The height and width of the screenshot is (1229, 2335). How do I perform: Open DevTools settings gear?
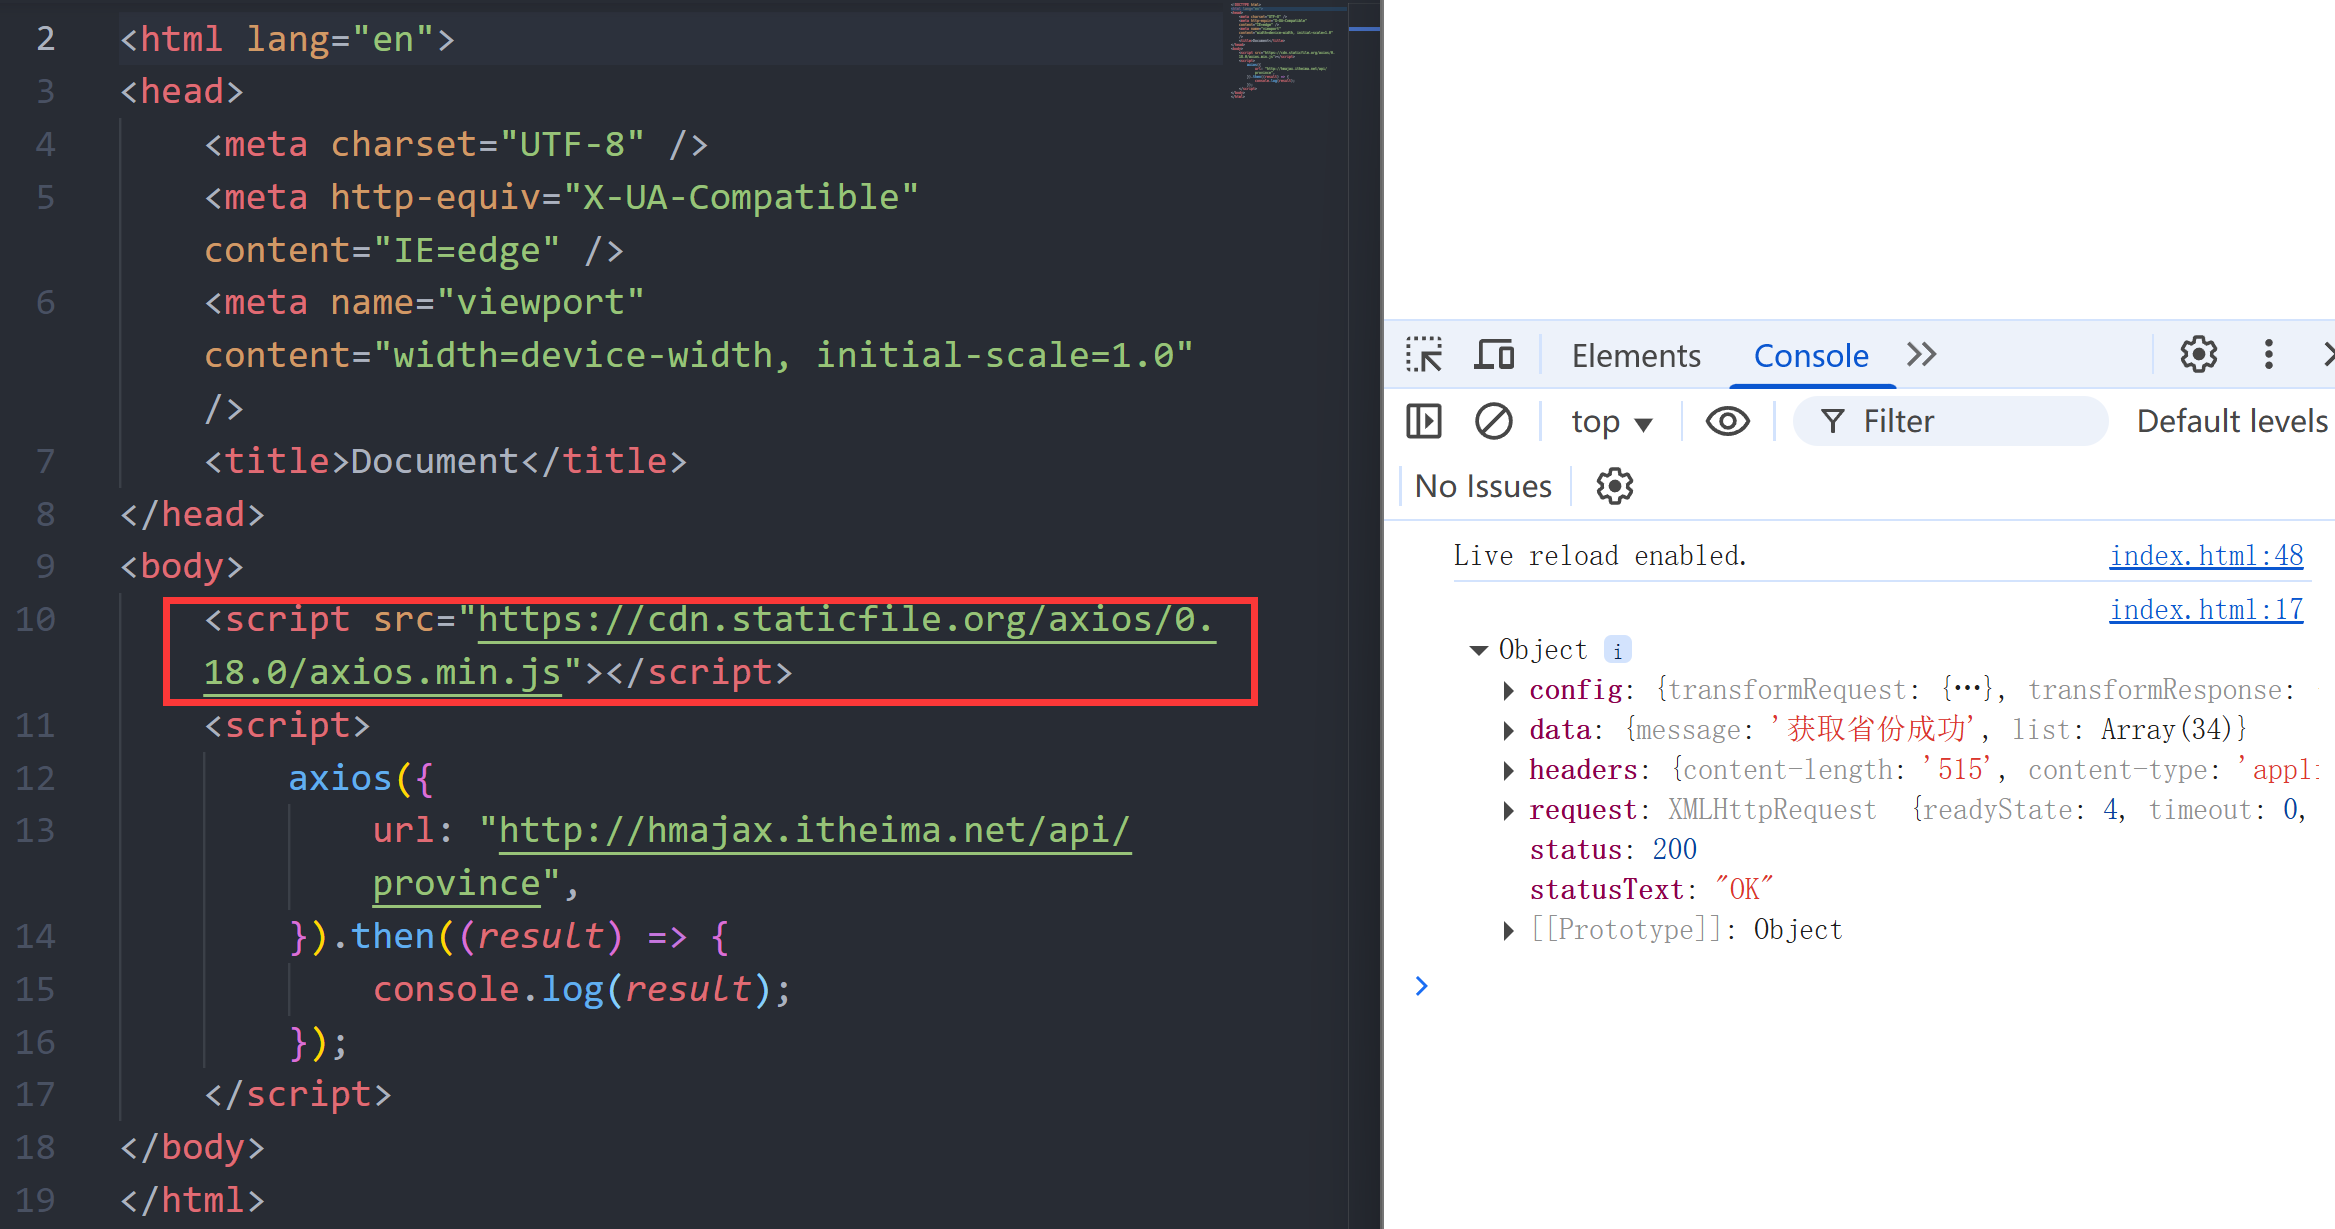pyautogui.click(x=2198, y=354)
